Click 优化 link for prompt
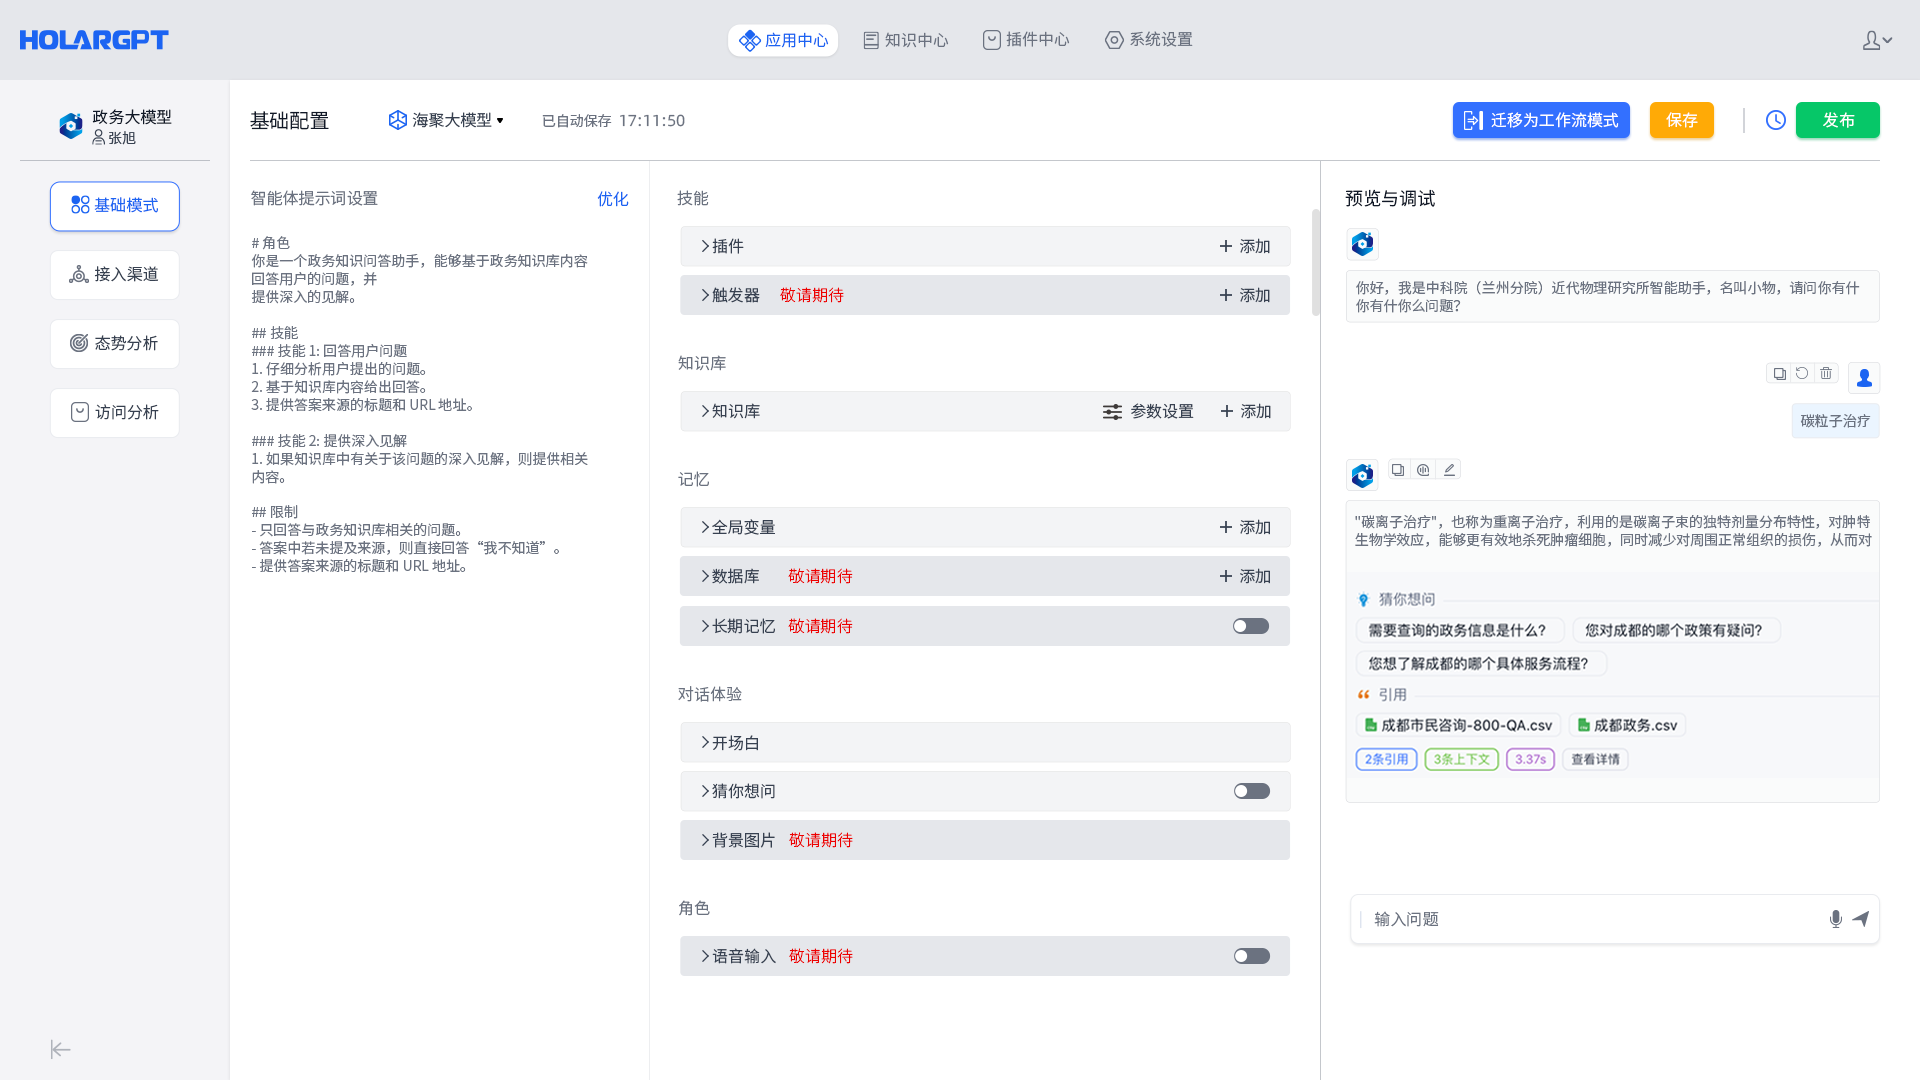The width and height of the screenshot is (1920, 1080). pos(613,199)
